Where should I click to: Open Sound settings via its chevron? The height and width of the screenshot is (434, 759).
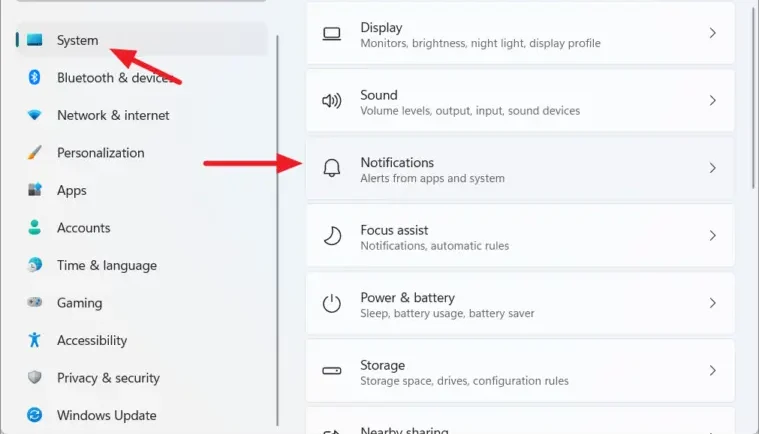712,101
